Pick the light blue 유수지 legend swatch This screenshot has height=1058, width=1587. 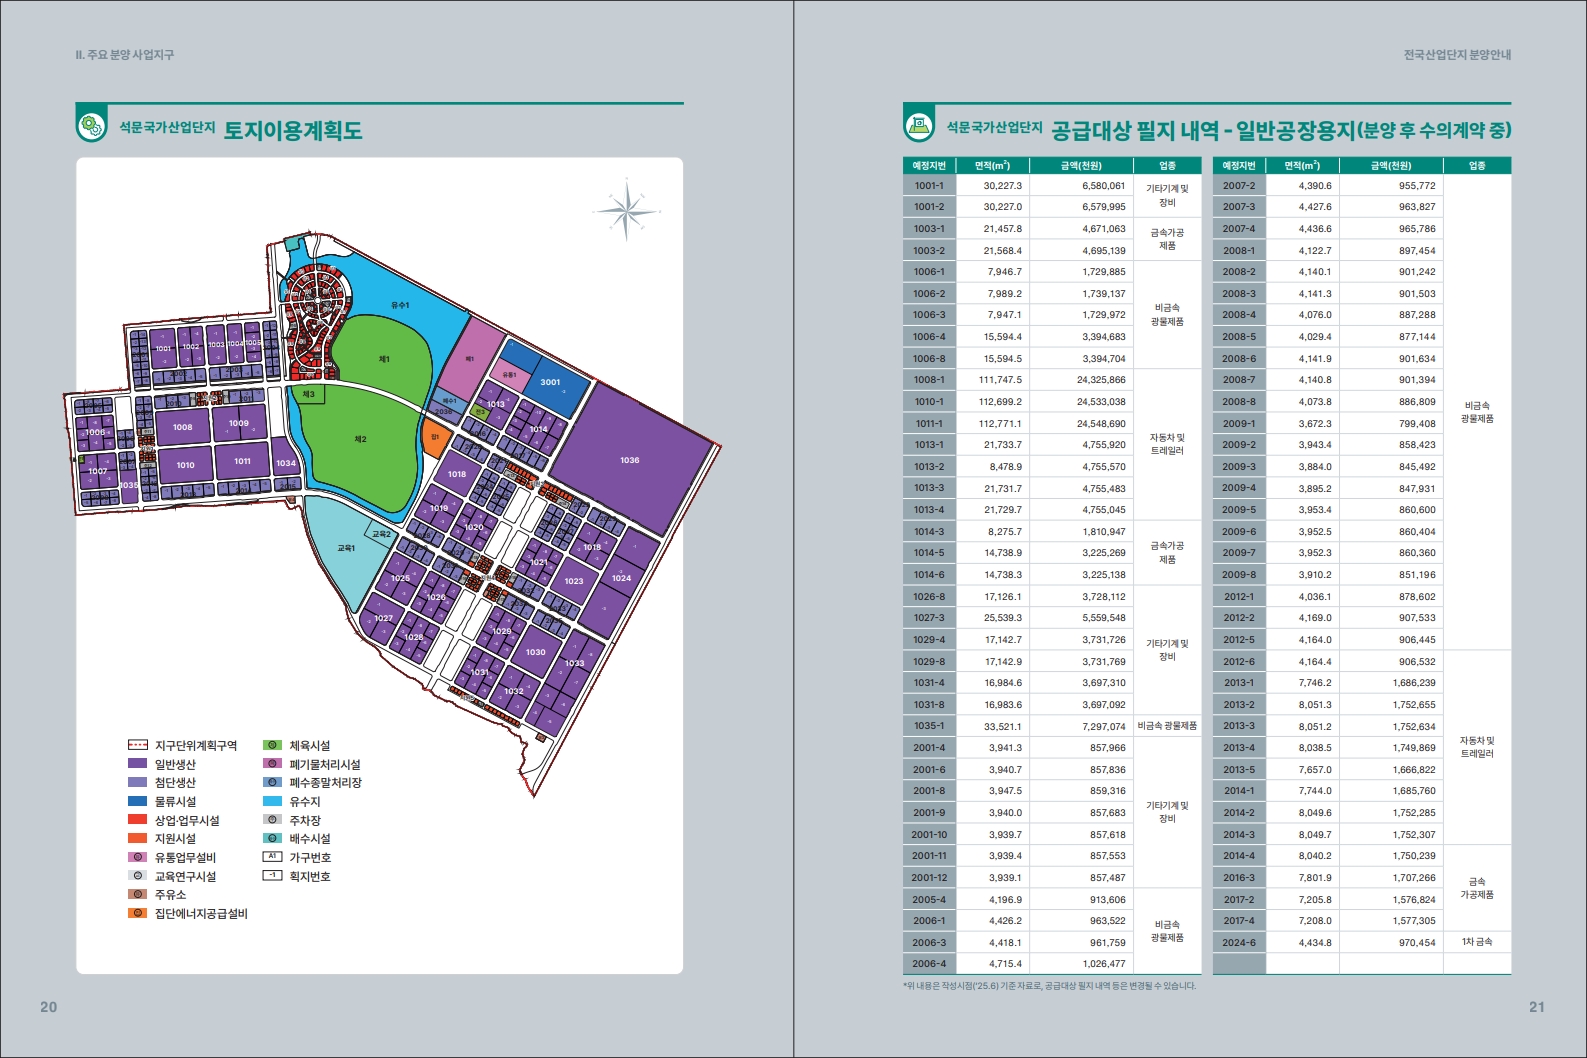(x=272, y=801)
